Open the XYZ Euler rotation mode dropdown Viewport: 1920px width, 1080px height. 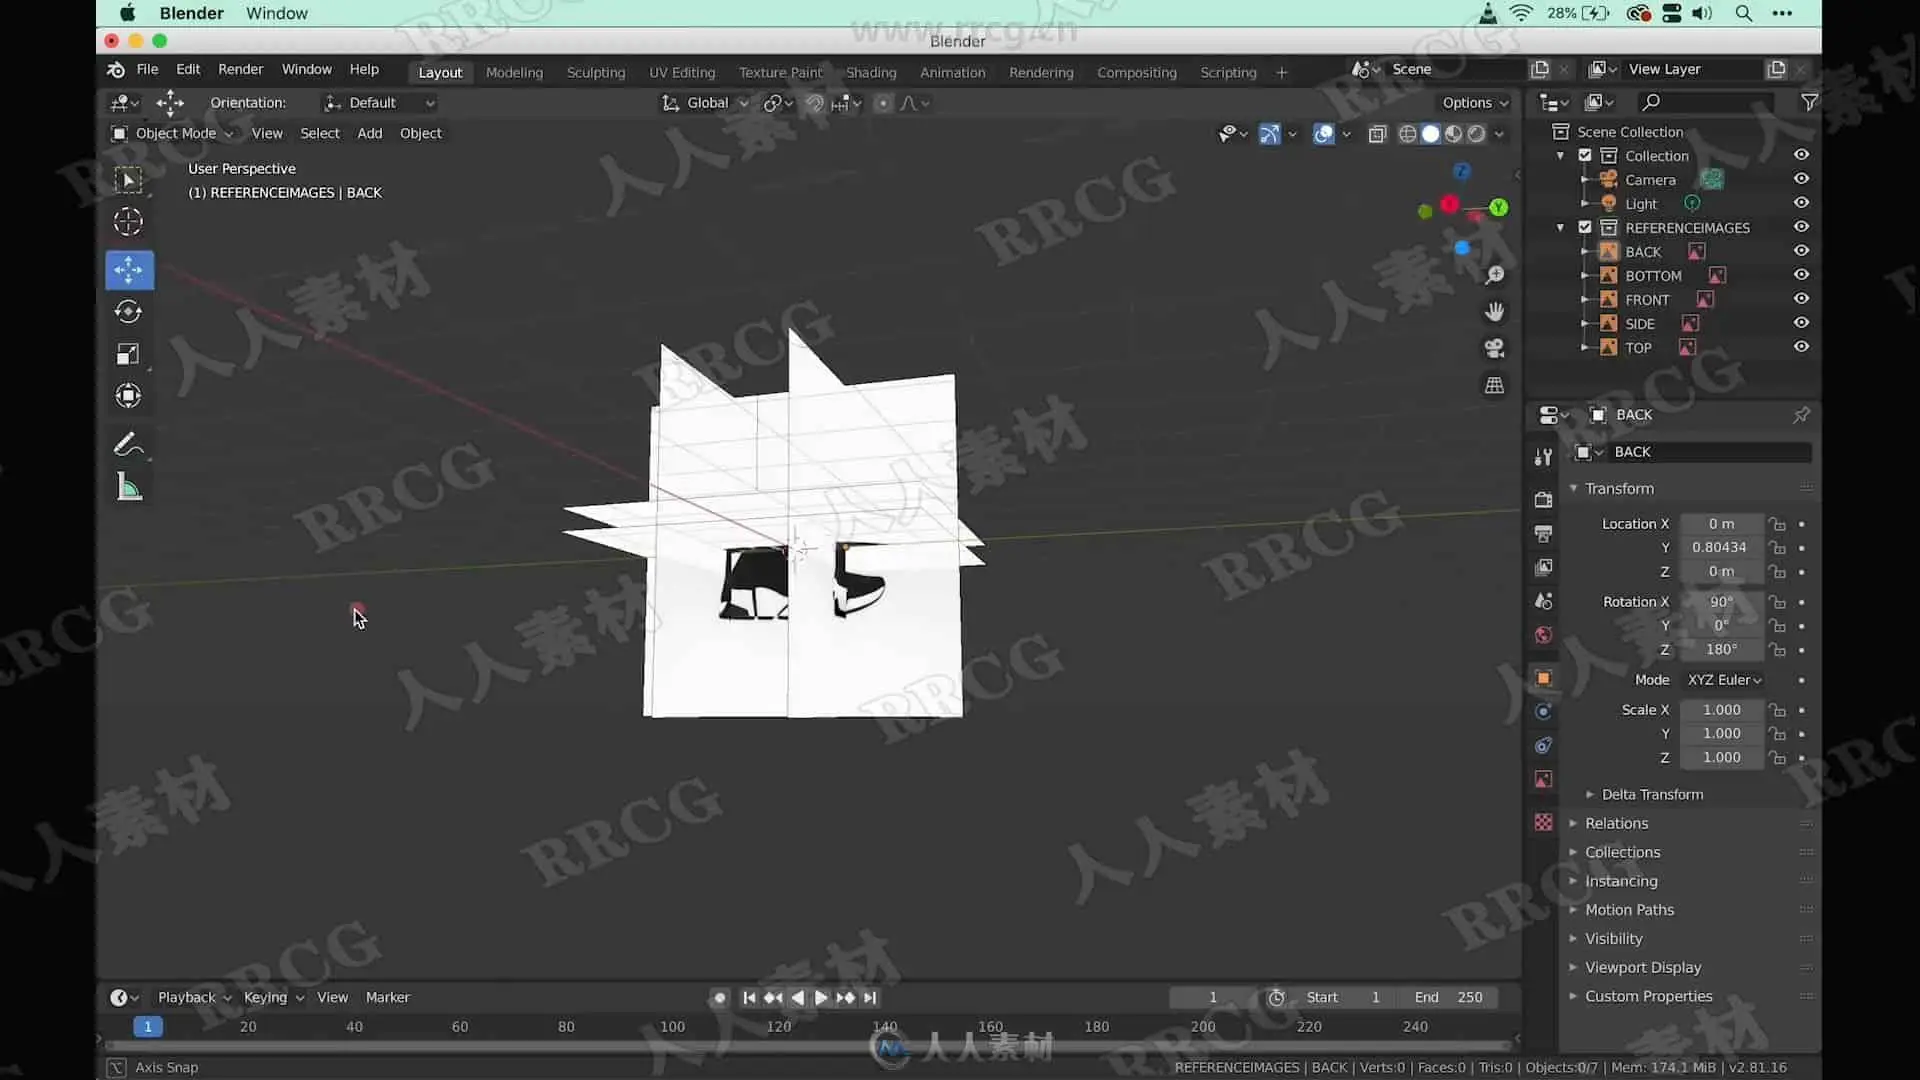1724,680
